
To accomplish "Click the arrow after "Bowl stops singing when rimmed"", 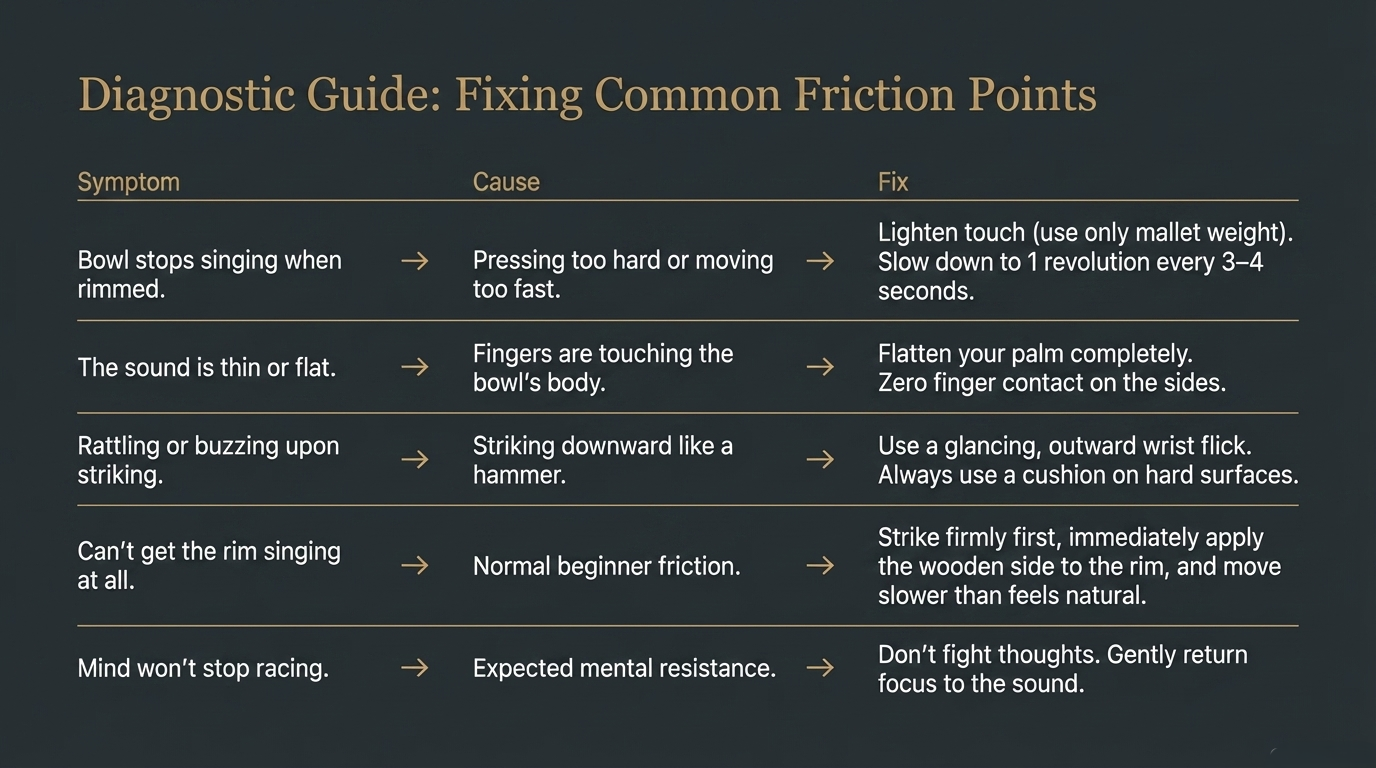I will (x=414, y=261).
